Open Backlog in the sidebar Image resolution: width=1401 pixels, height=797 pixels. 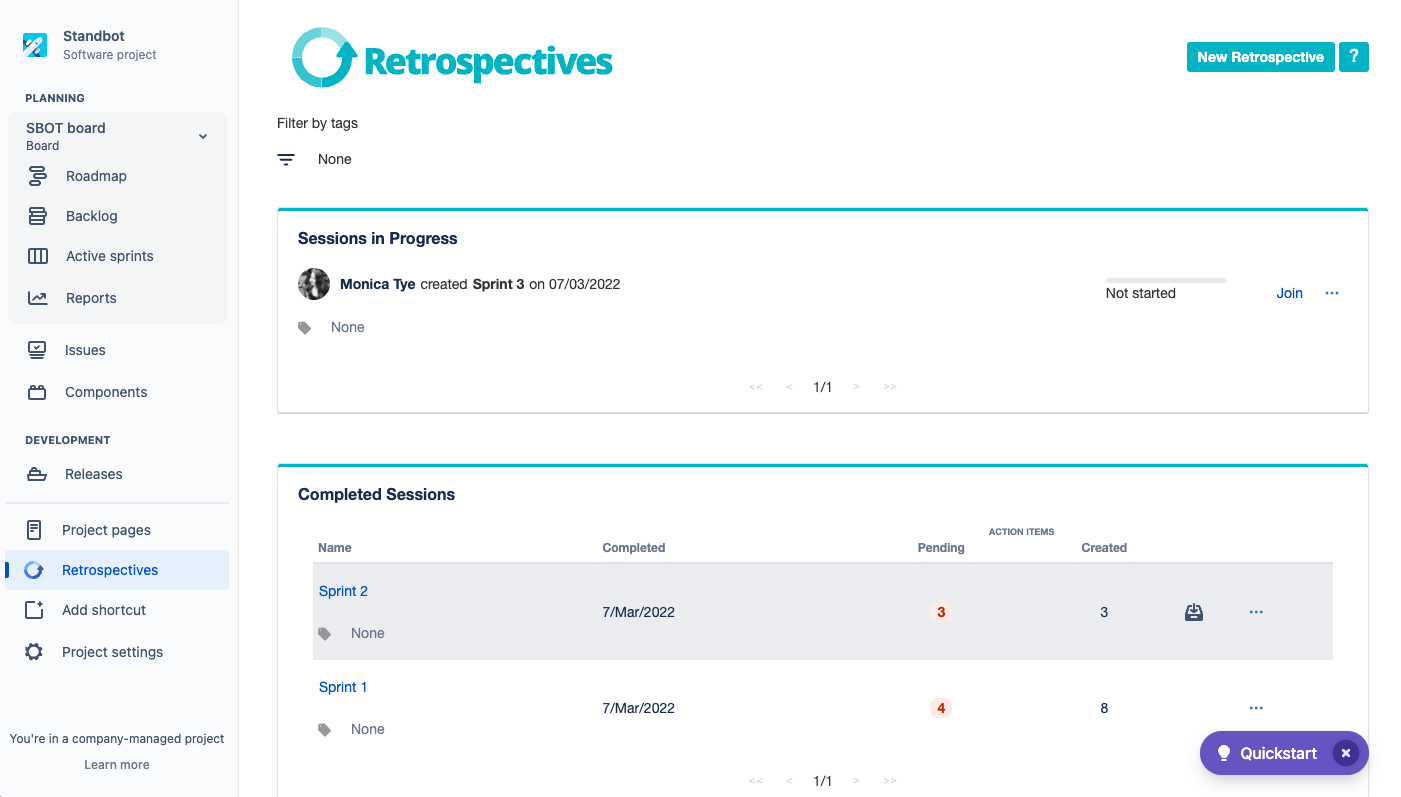(91, 216)
